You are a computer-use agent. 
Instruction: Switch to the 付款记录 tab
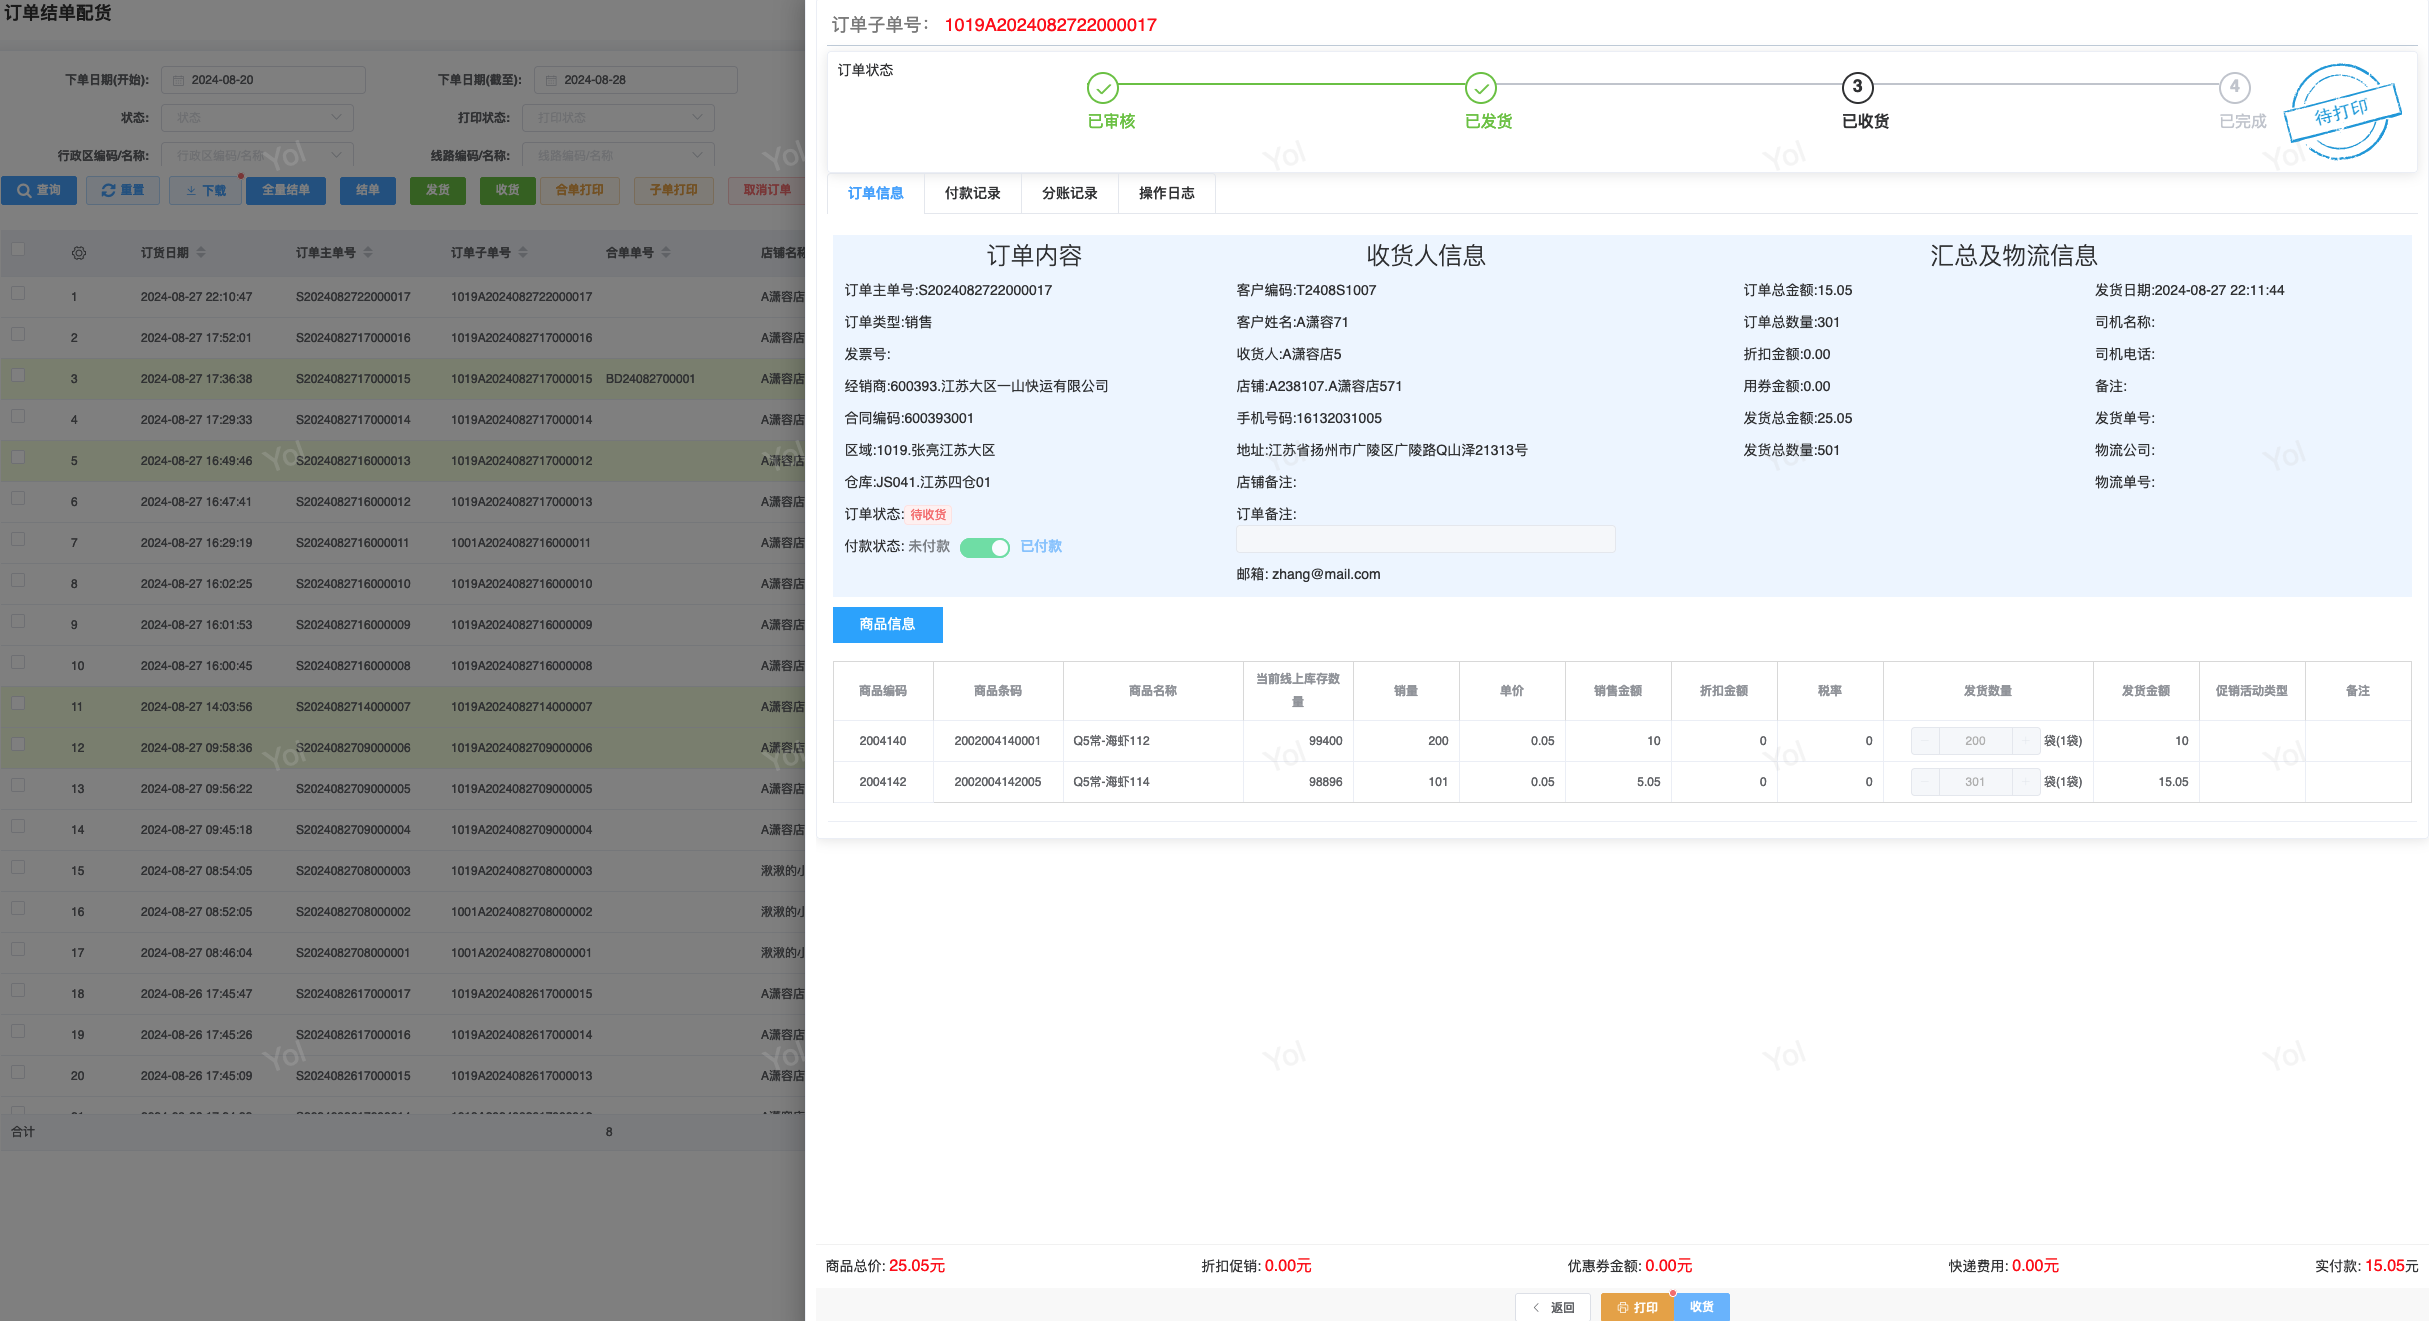(972, 193)
